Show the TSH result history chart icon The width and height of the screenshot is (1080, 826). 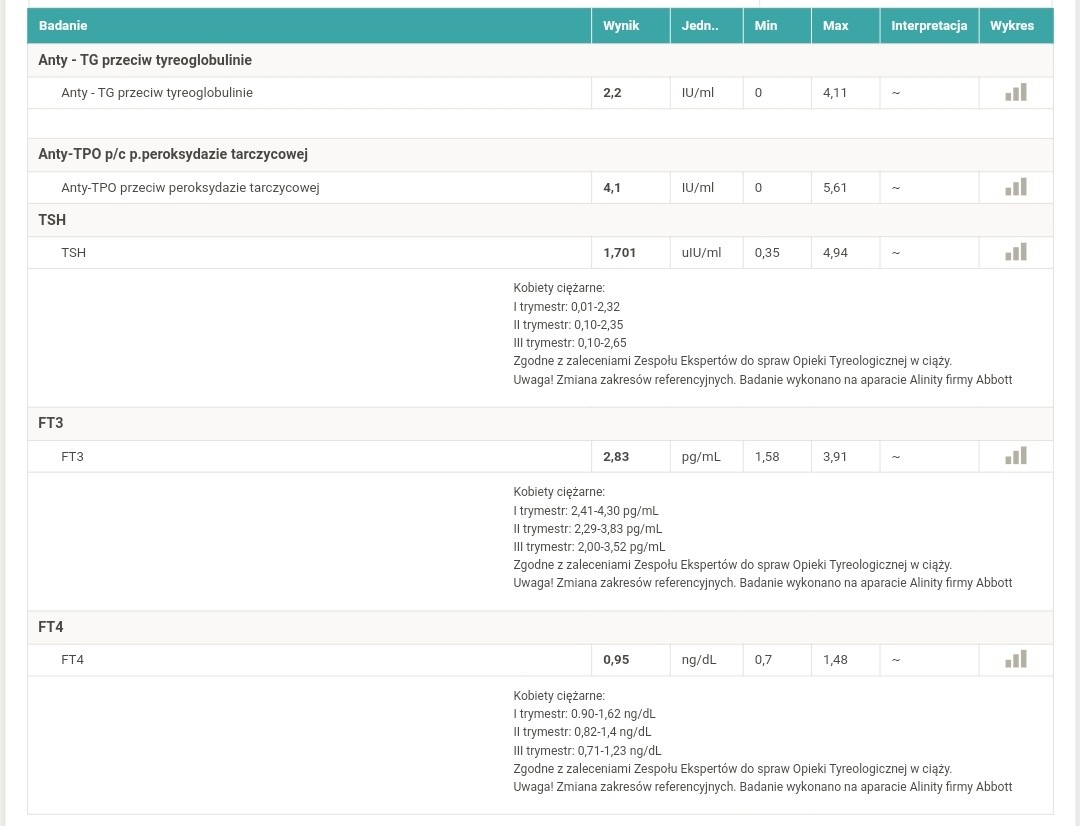[x=1015, y=252]
